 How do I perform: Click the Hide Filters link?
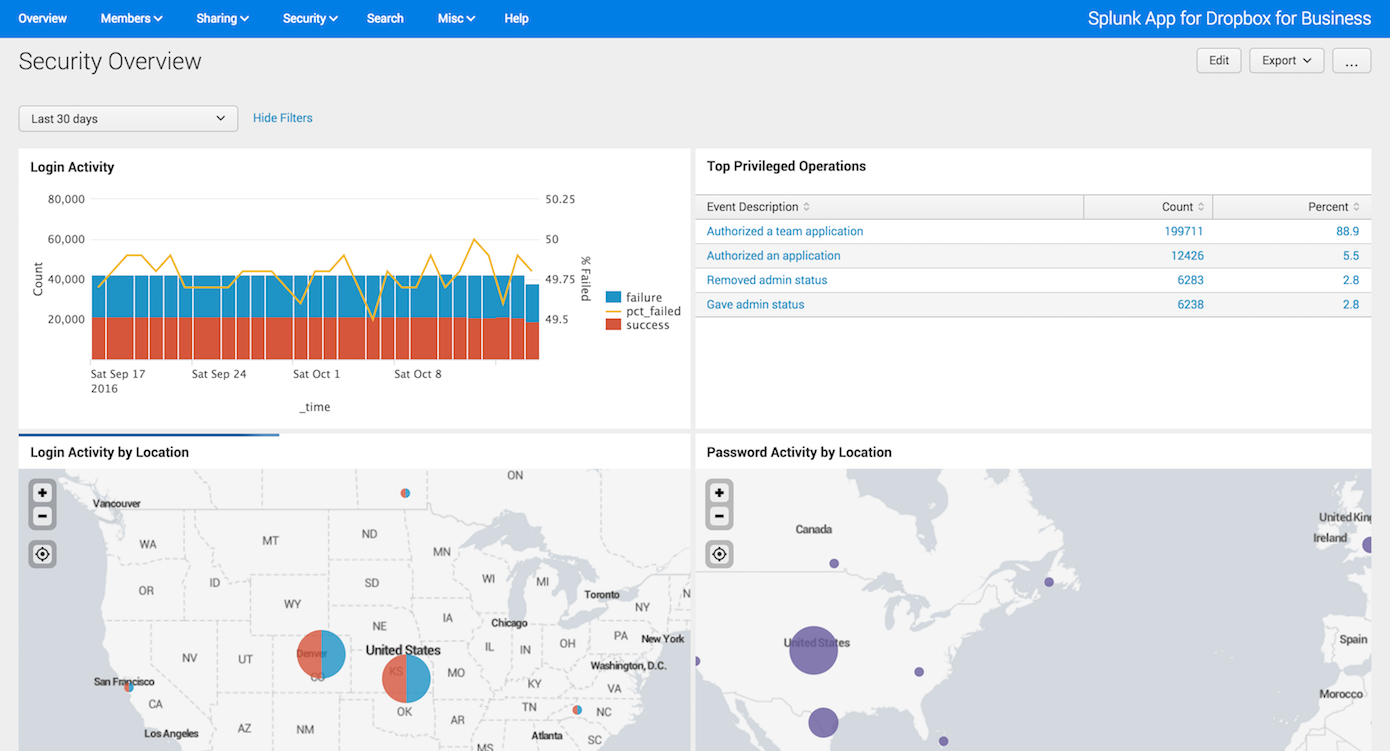(x=282, y=118)
